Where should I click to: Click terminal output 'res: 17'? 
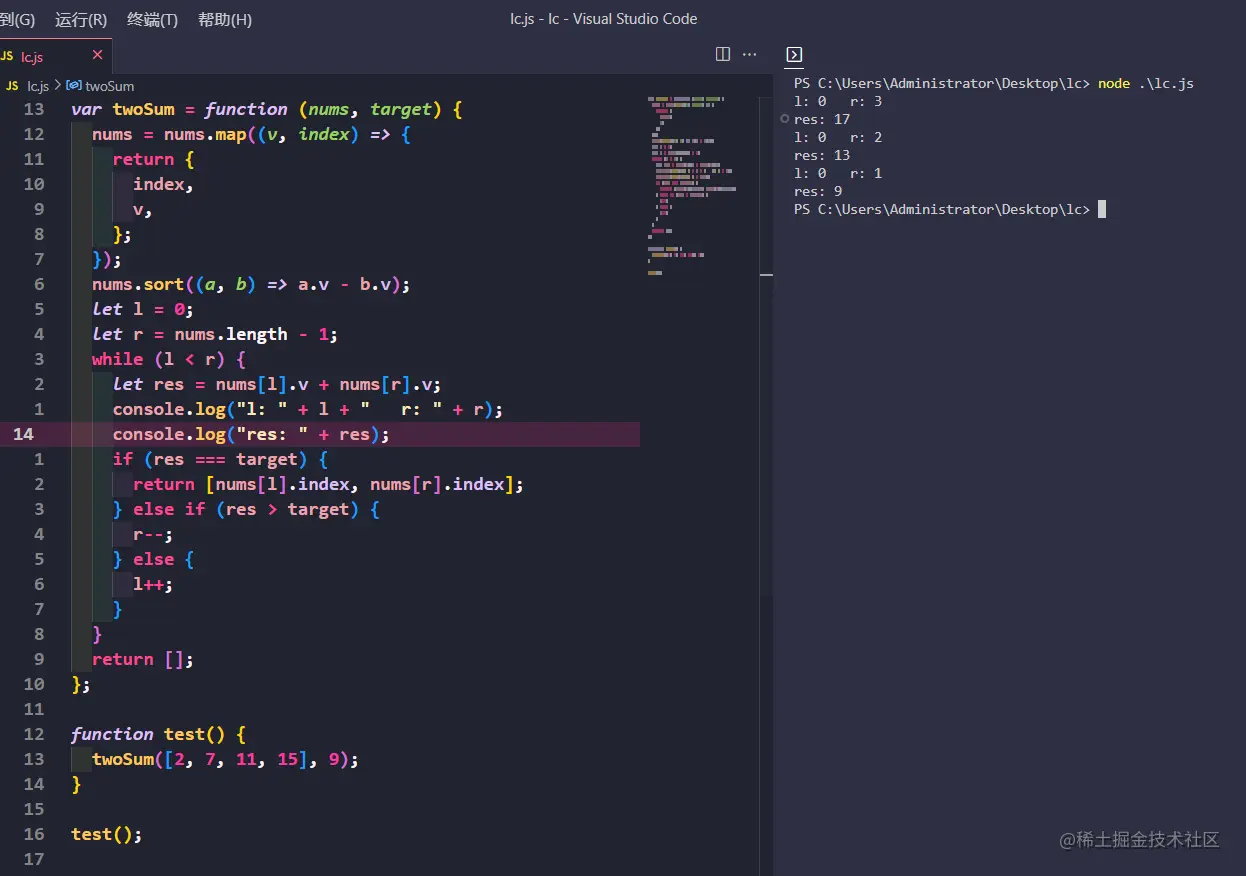(822, 119)
